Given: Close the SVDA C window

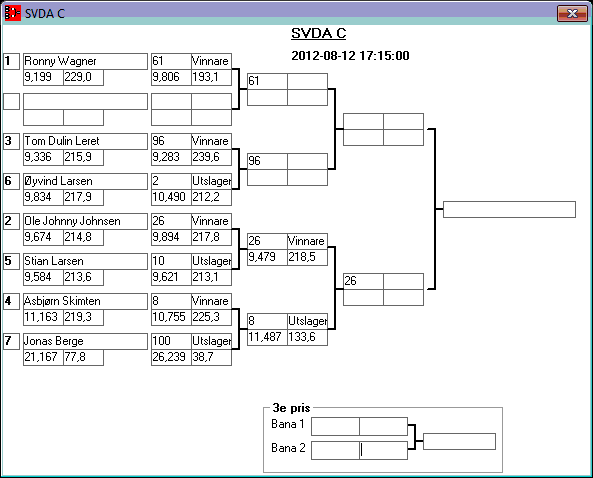Looking at the screenshot, I should [x=572, y=14].
